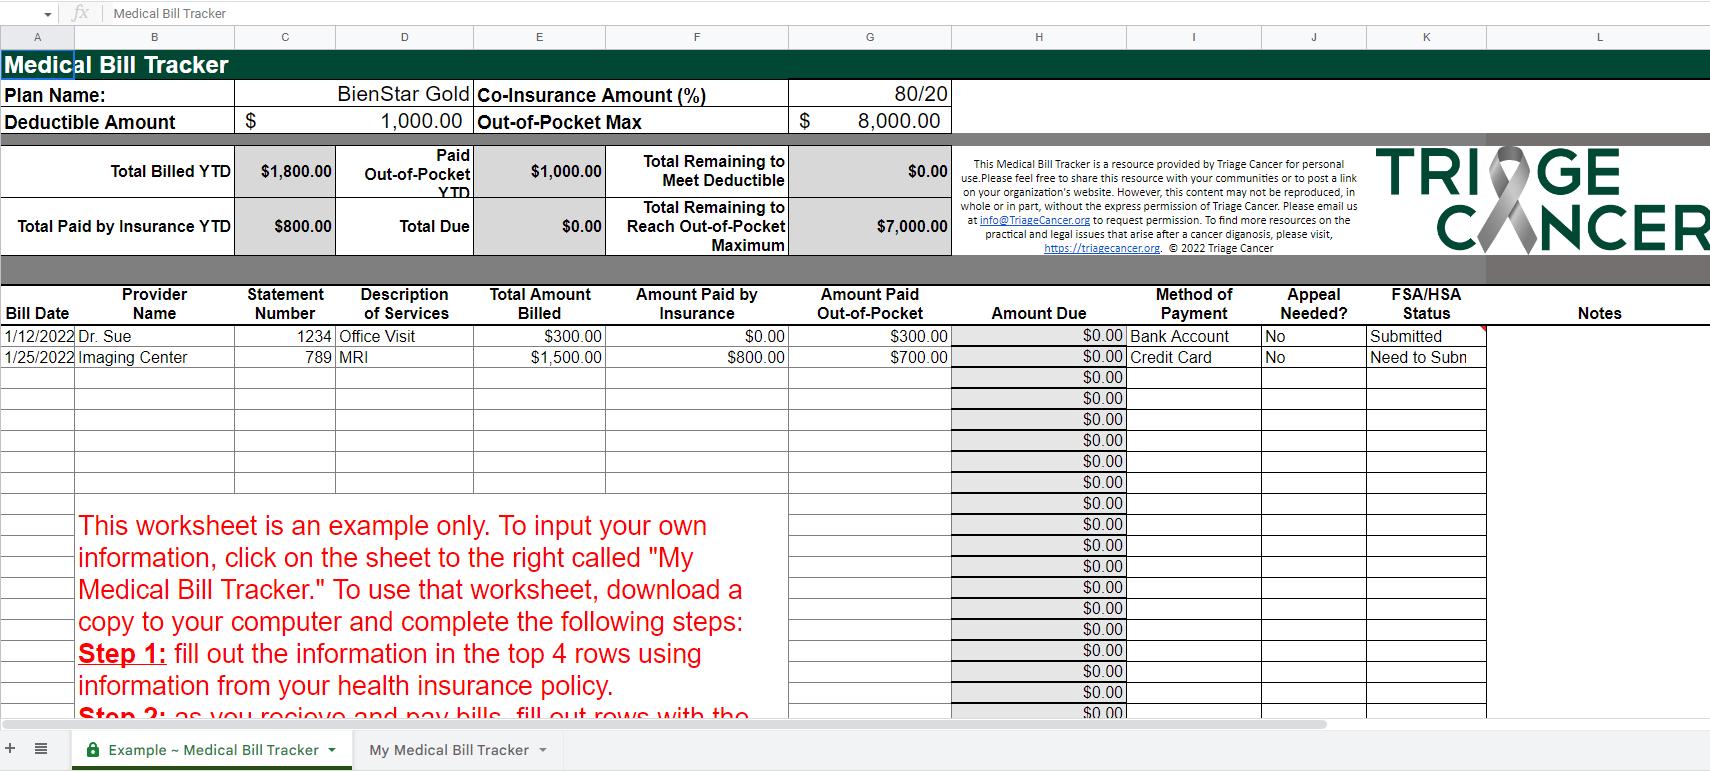
Task: Open the Example tab dropdown arrow
Action: point(332,750)
